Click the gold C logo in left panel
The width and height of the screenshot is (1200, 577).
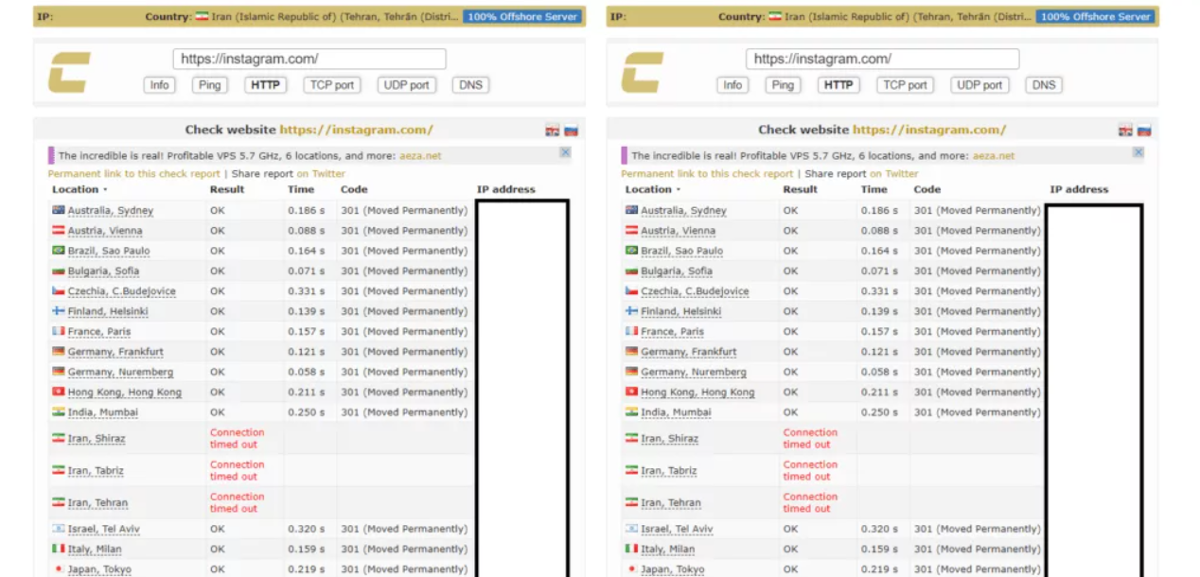pyautogui.click(x=69, y=73)
